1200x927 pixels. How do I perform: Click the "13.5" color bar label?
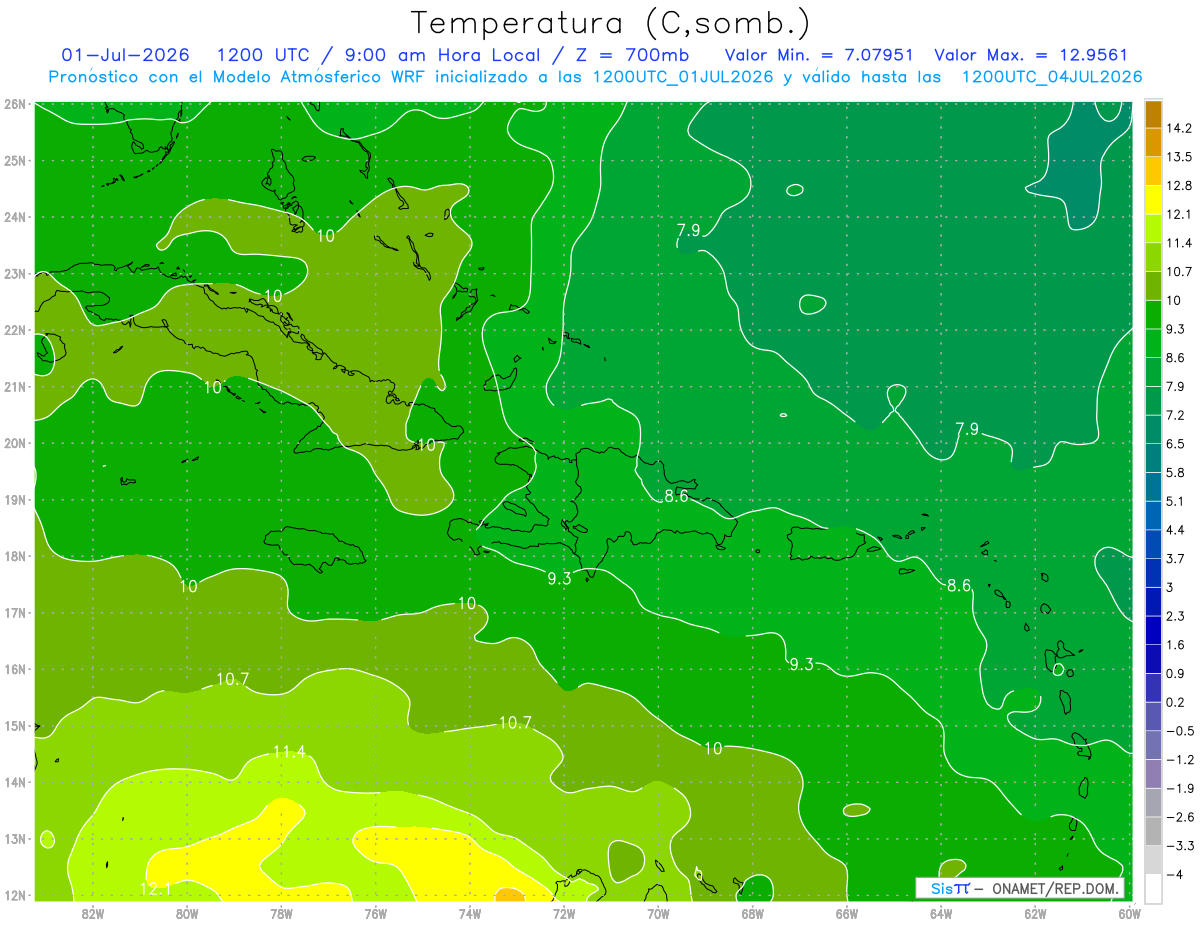click(1179, 157)
